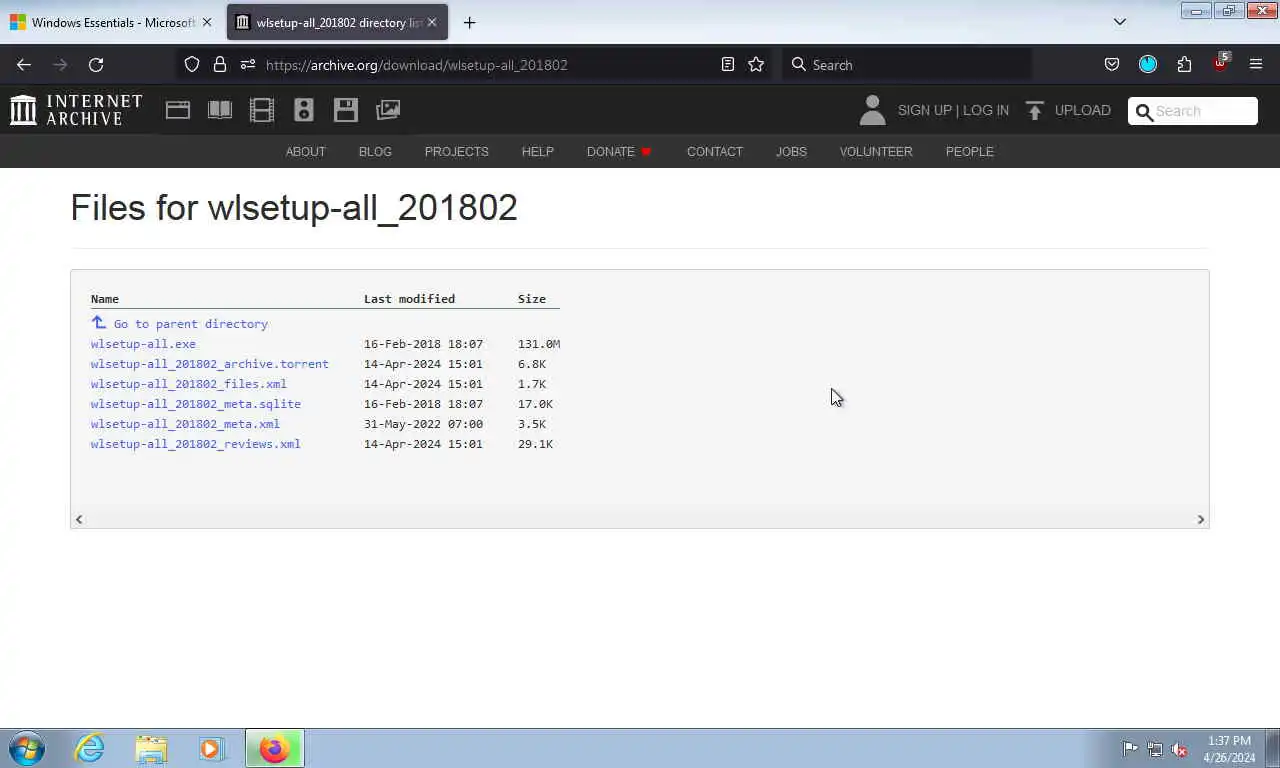
Task: Click the file listing scroll right arrow
Action: pyautogui.click(x=1201, y=519)
